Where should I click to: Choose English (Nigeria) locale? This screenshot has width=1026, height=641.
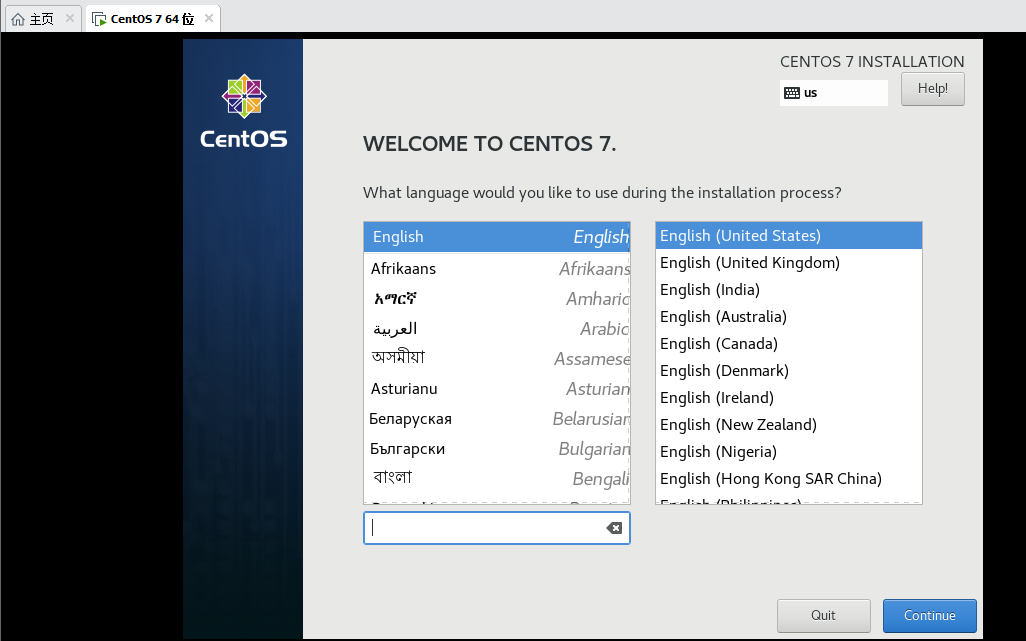click(788, 452)
